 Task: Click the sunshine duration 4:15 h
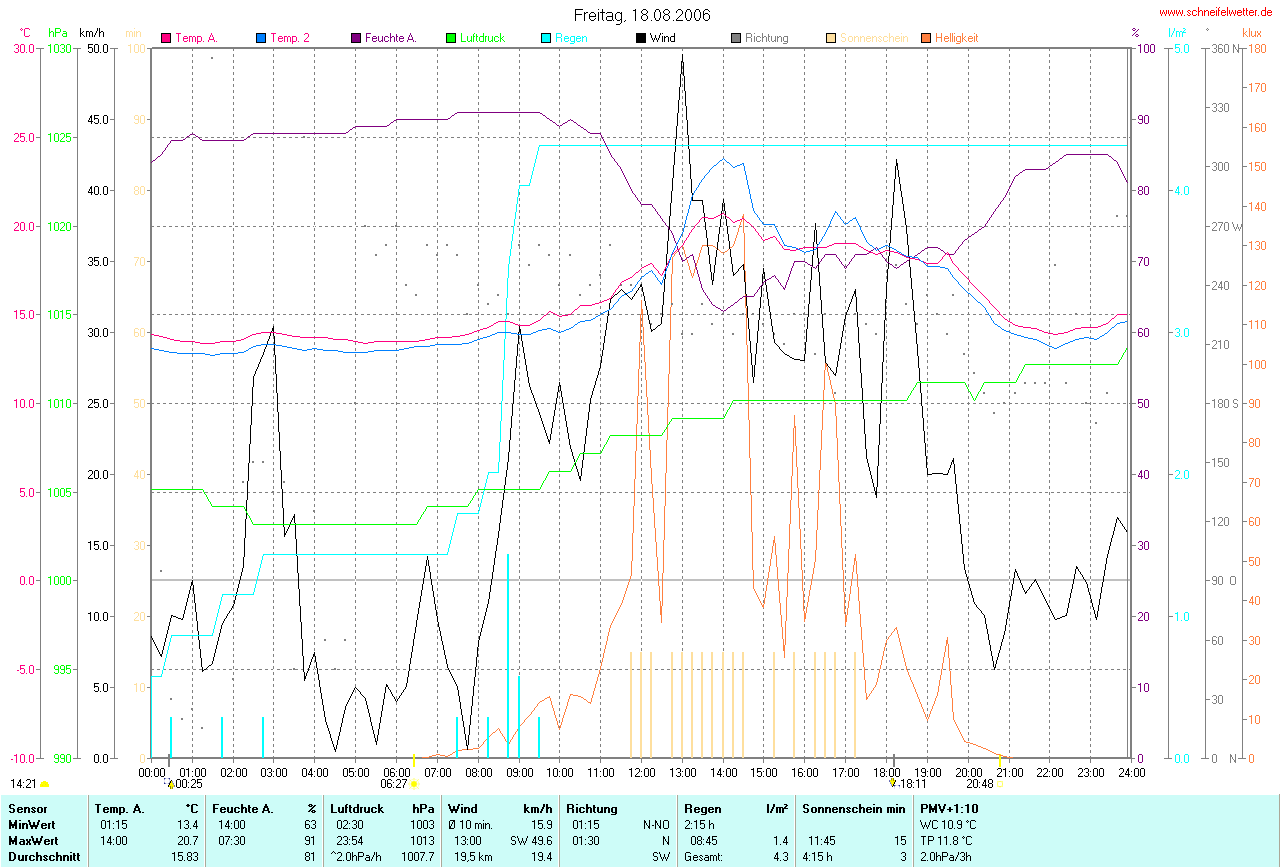(818, 857)
